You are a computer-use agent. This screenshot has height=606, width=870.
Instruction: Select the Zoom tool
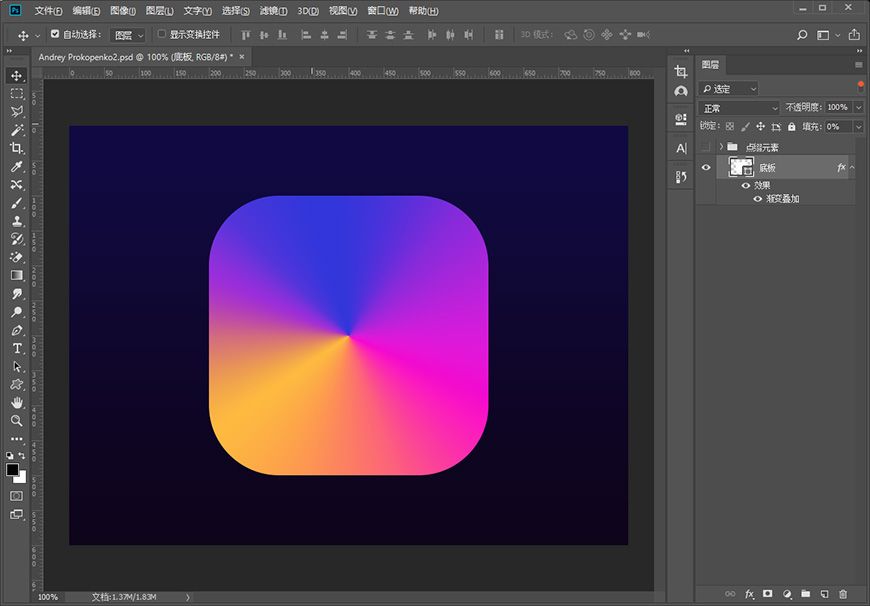[x=17, y=421]
